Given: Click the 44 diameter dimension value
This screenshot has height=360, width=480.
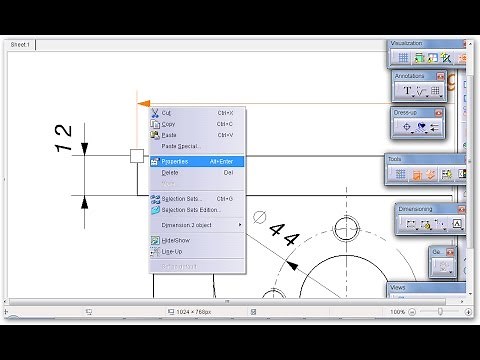Looking at the screenshot, I should pos(284,235).
